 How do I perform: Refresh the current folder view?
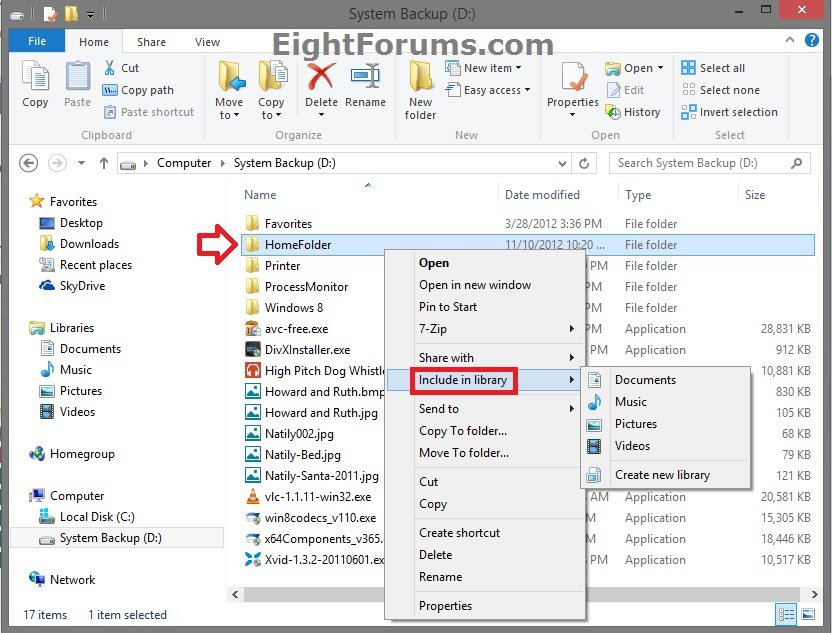(x=589, y=163)
